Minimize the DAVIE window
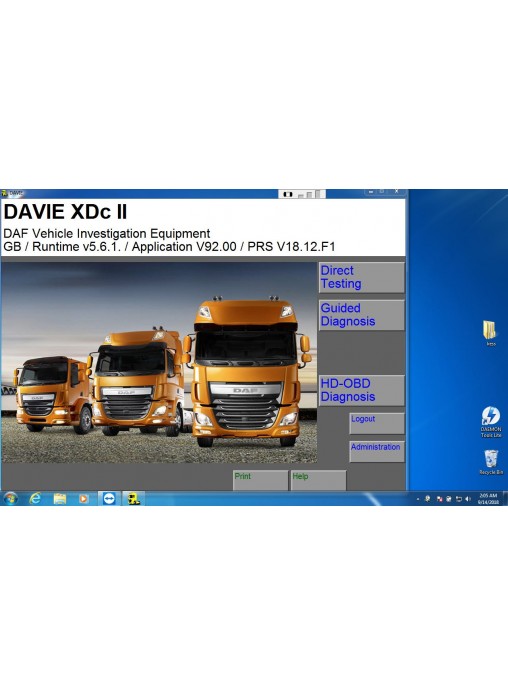The height and width of the screenshot is (696, 508). tap(370, 192)
